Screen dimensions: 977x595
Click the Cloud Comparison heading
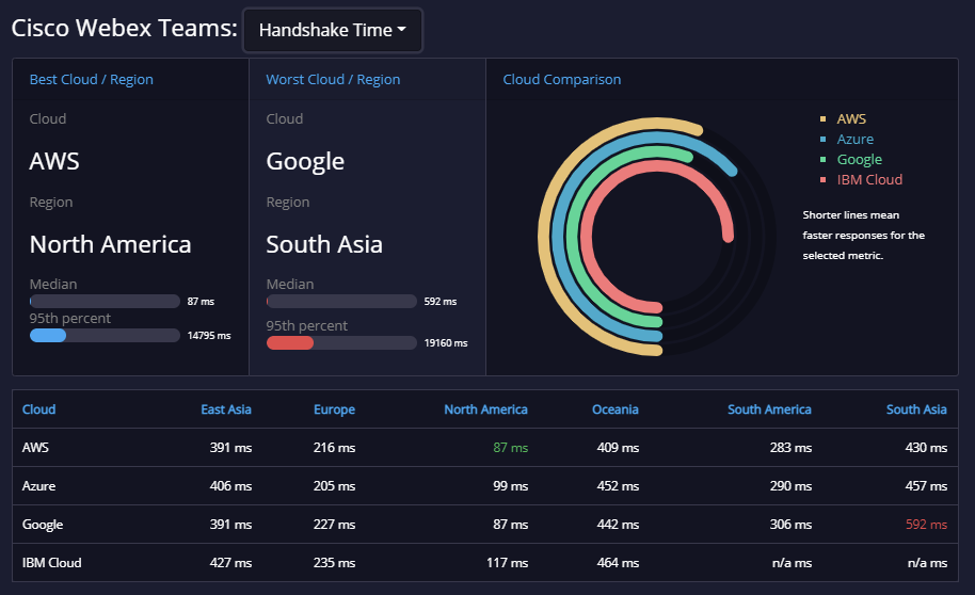(x=561, y=80)
